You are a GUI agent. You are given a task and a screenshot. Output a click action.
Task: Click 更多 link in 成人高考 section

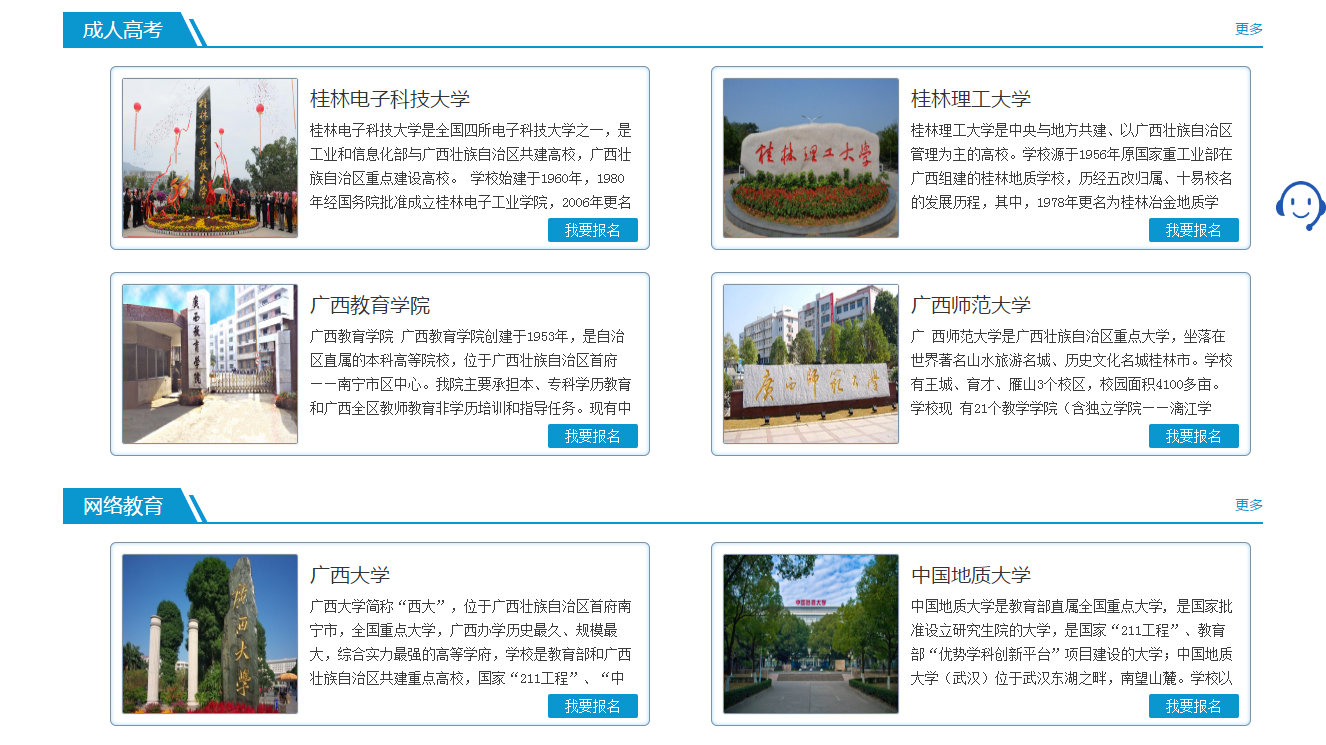pyautogui.click(x=1249, y=29)
